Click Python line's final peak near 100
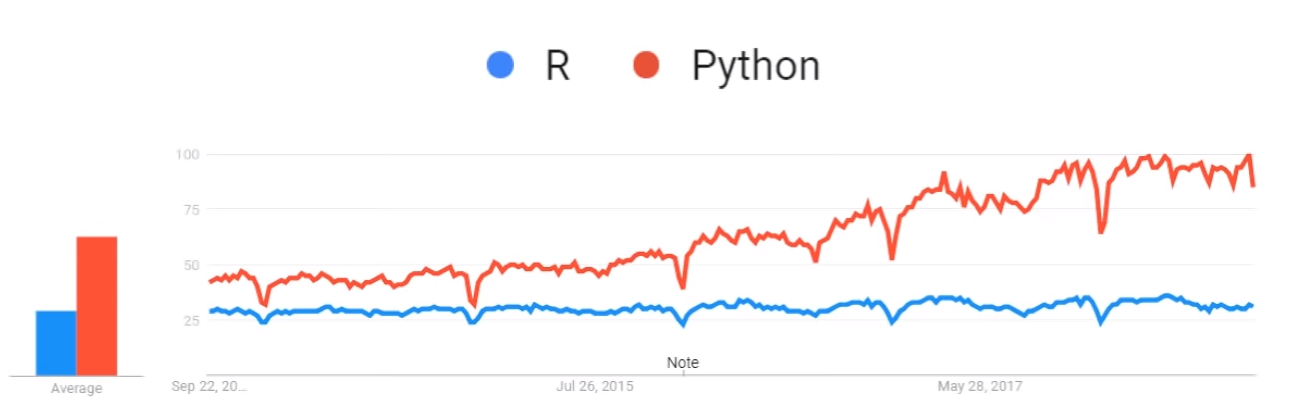1290x413 pixels. pos(1249,155)
